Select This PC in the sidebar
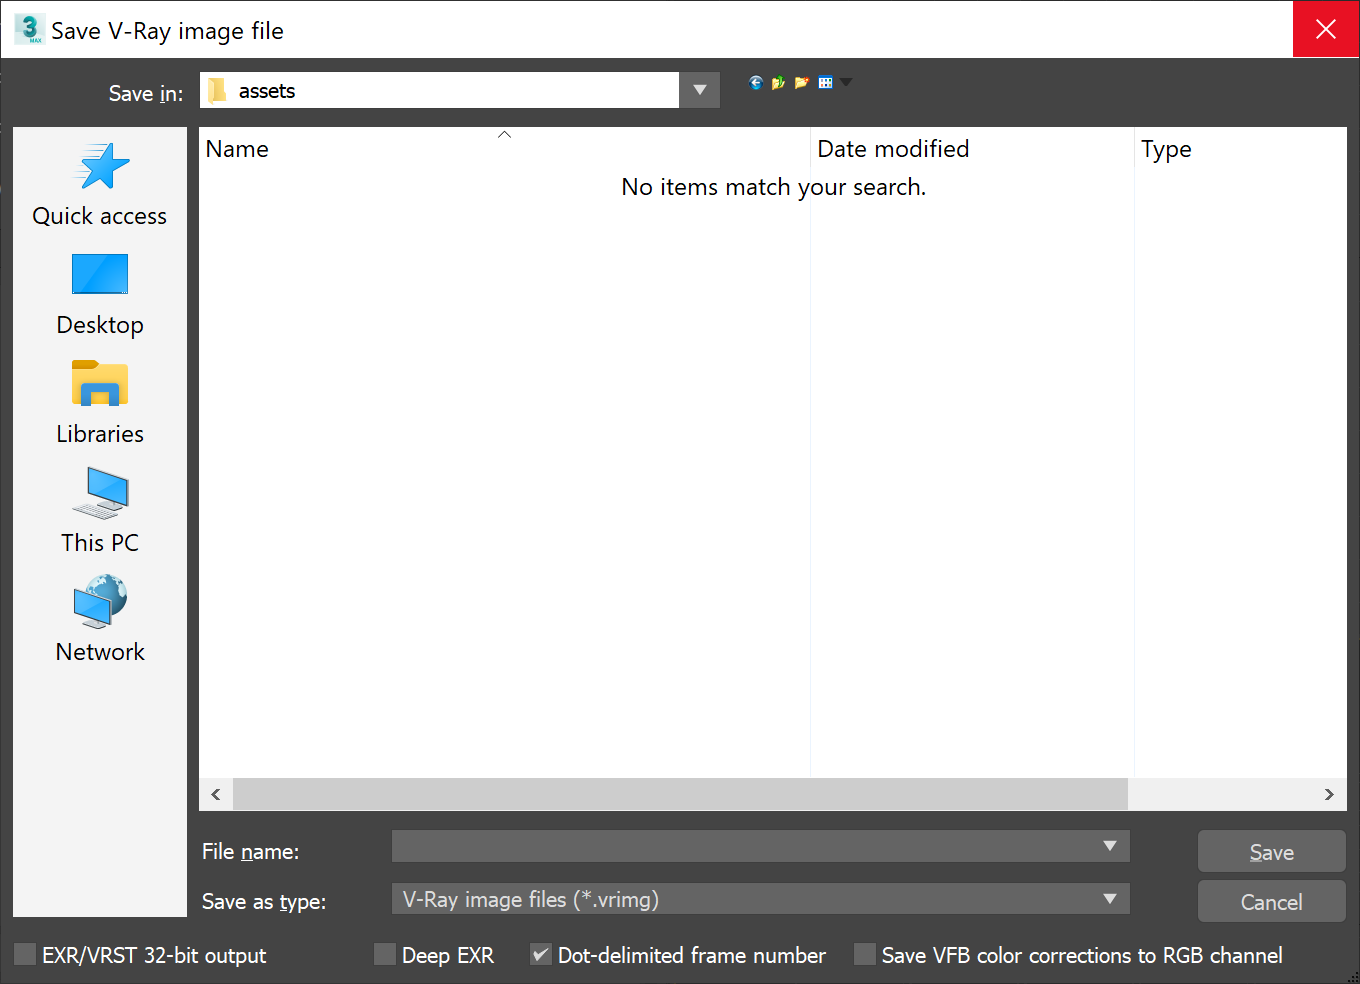 99,512
